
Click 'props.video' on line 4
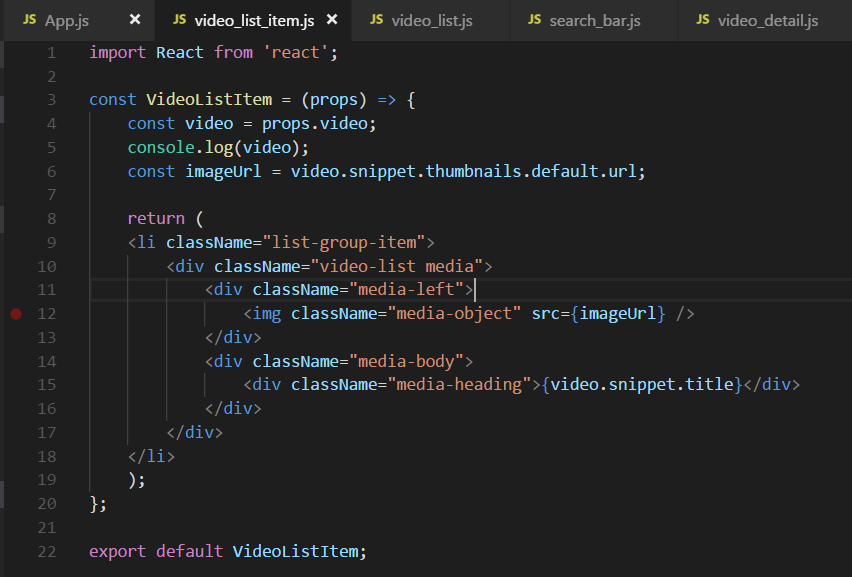pyautogui.click(x=315, y=124)
